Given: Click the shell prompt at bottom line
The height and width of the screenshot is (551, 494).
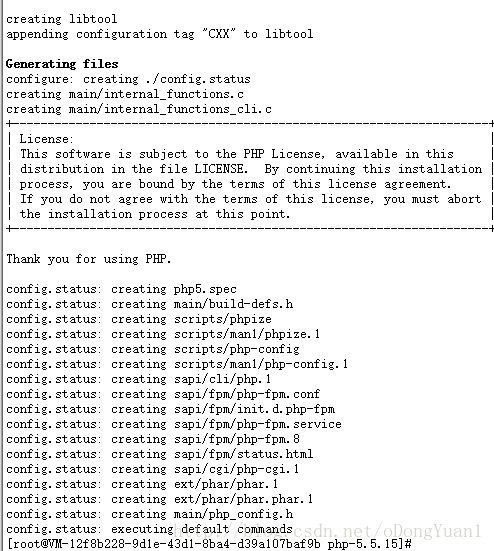Looking at the screenshot, I should [x=209, y=544].
